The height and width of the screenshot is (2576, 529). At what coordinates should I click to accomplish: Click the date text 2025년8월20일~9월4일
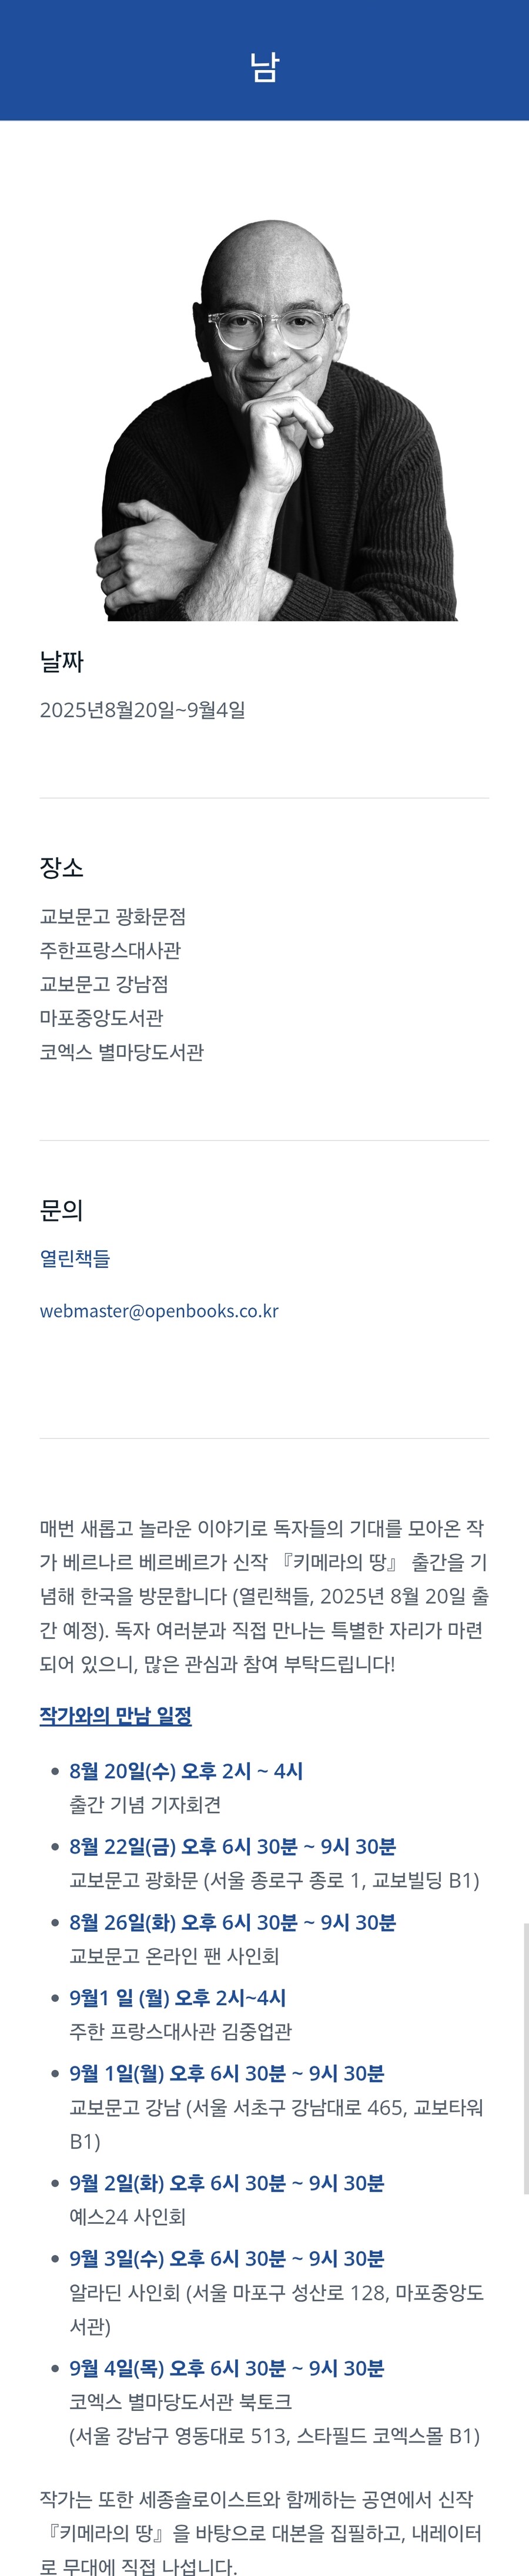(x=142, y=710)
